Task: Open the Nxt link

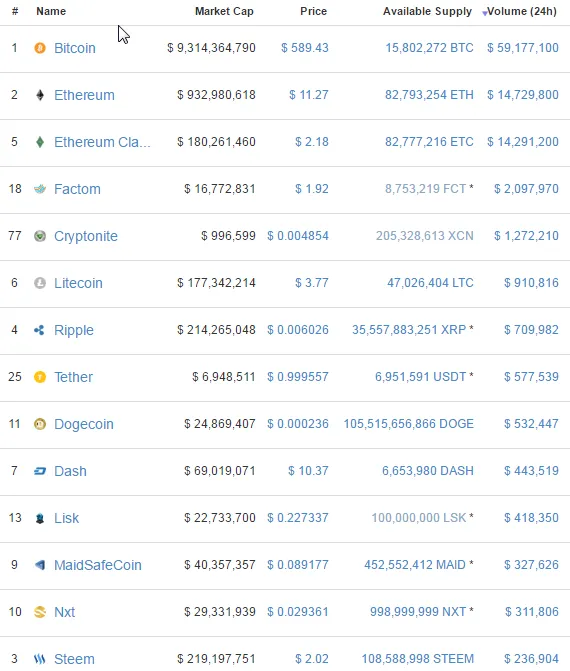Action: click(64, 612)
